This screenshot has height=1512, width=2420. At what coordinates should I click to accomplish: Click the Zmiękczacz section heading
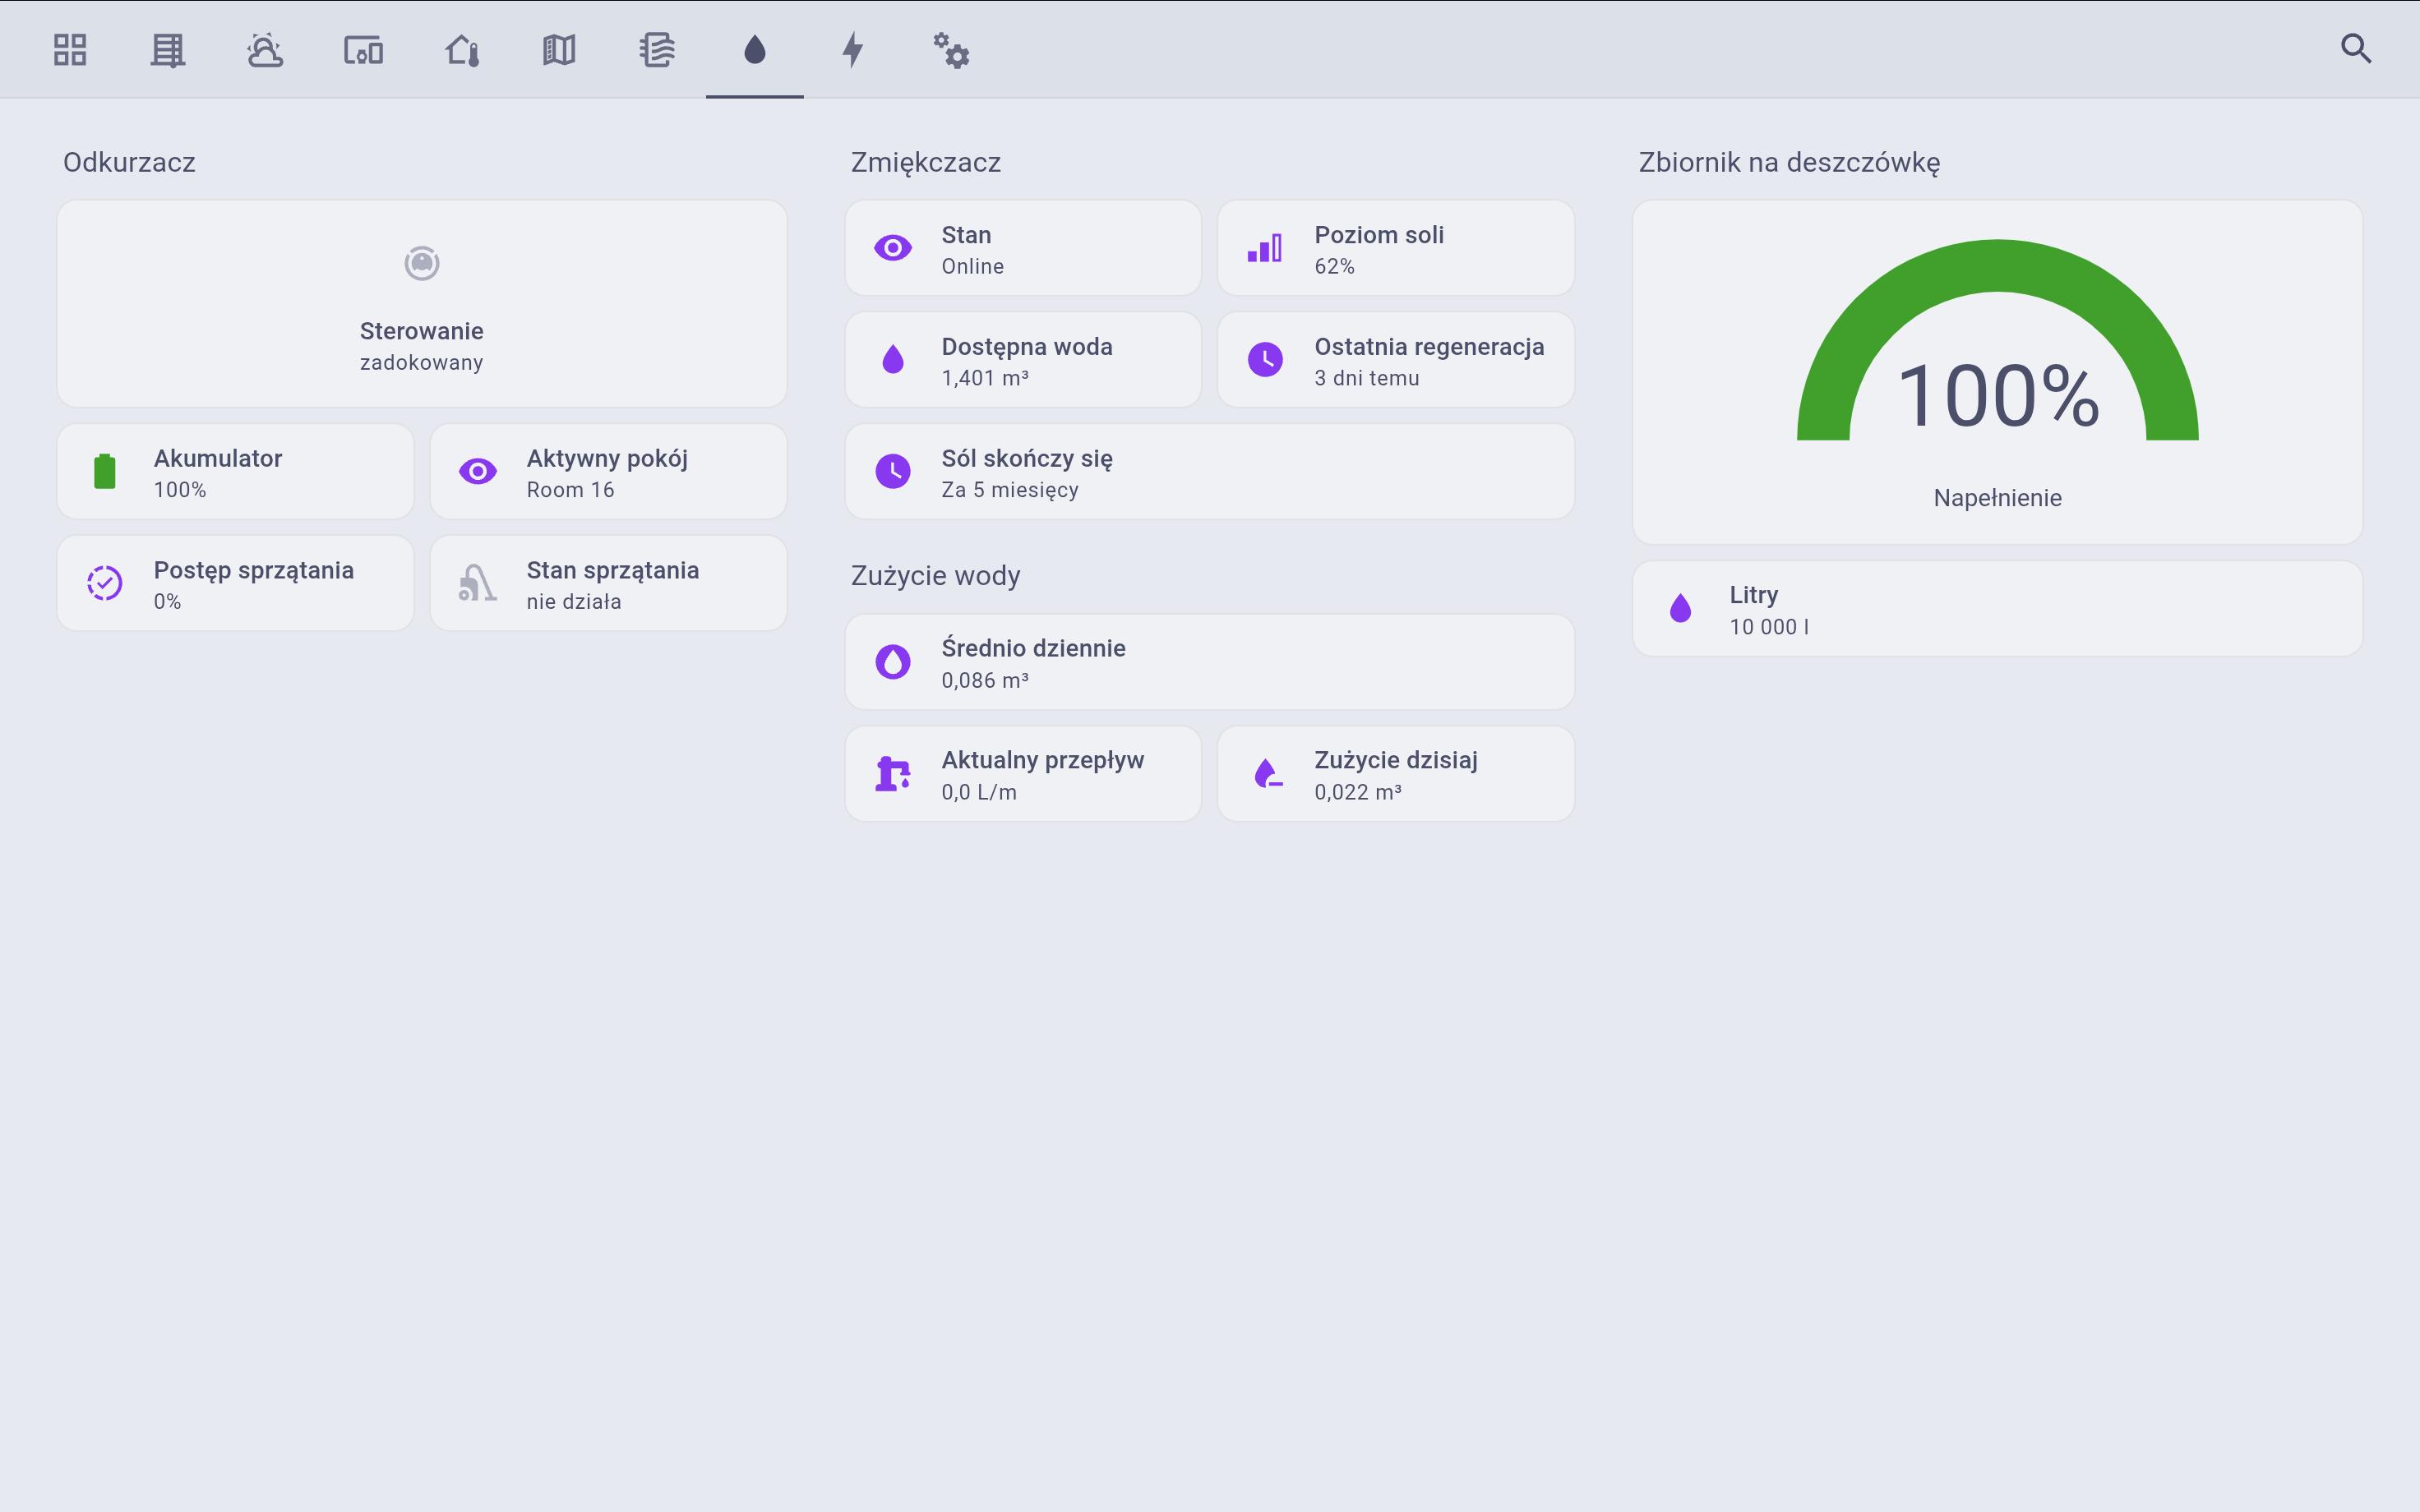926,162
